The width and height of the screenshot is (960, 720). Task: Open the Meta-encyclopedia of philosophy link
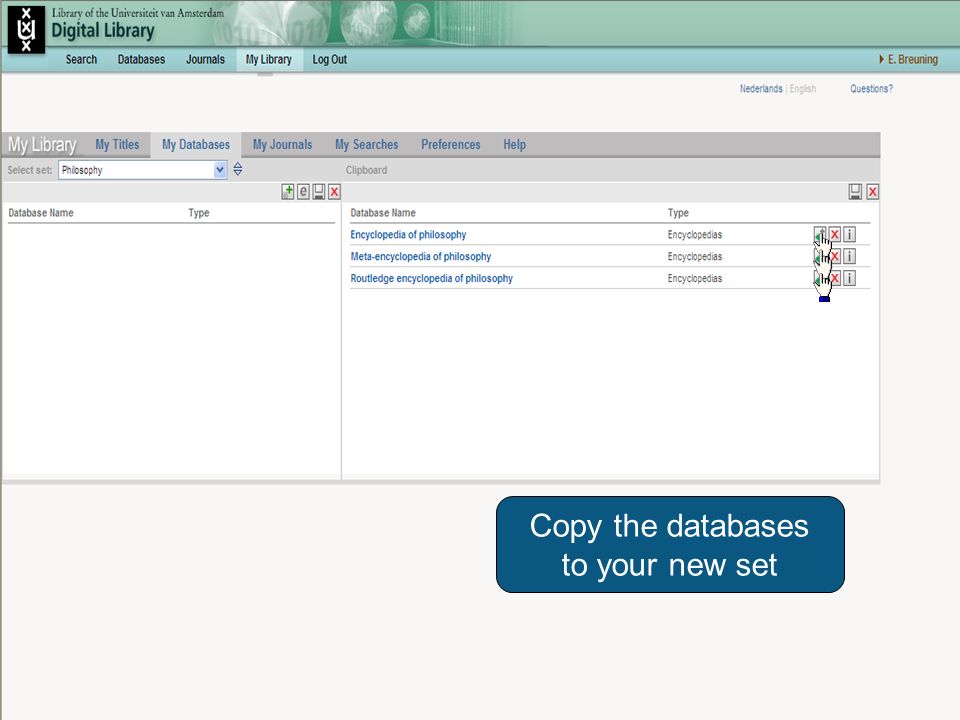(x=421, y=257)
